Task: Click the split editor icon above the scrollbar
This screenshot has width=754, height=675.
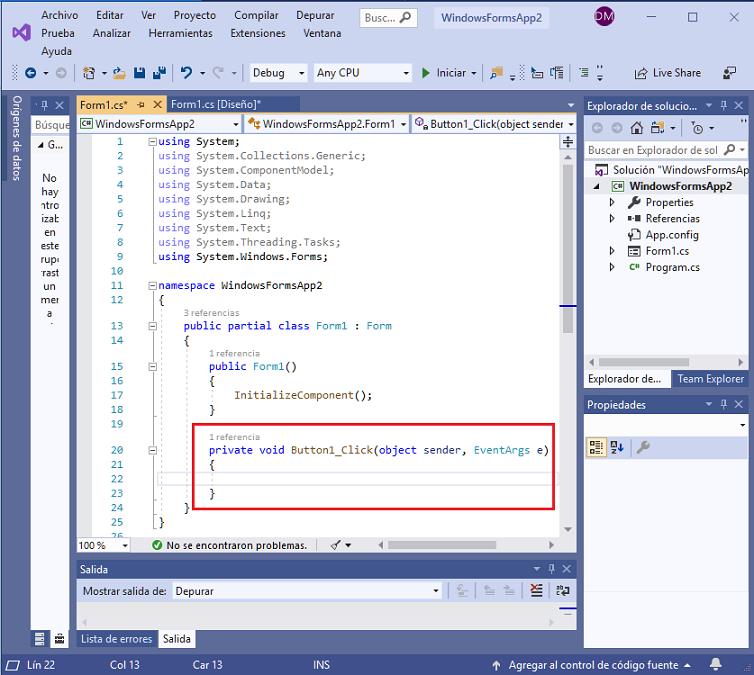Action: click(x=568, y=141)
